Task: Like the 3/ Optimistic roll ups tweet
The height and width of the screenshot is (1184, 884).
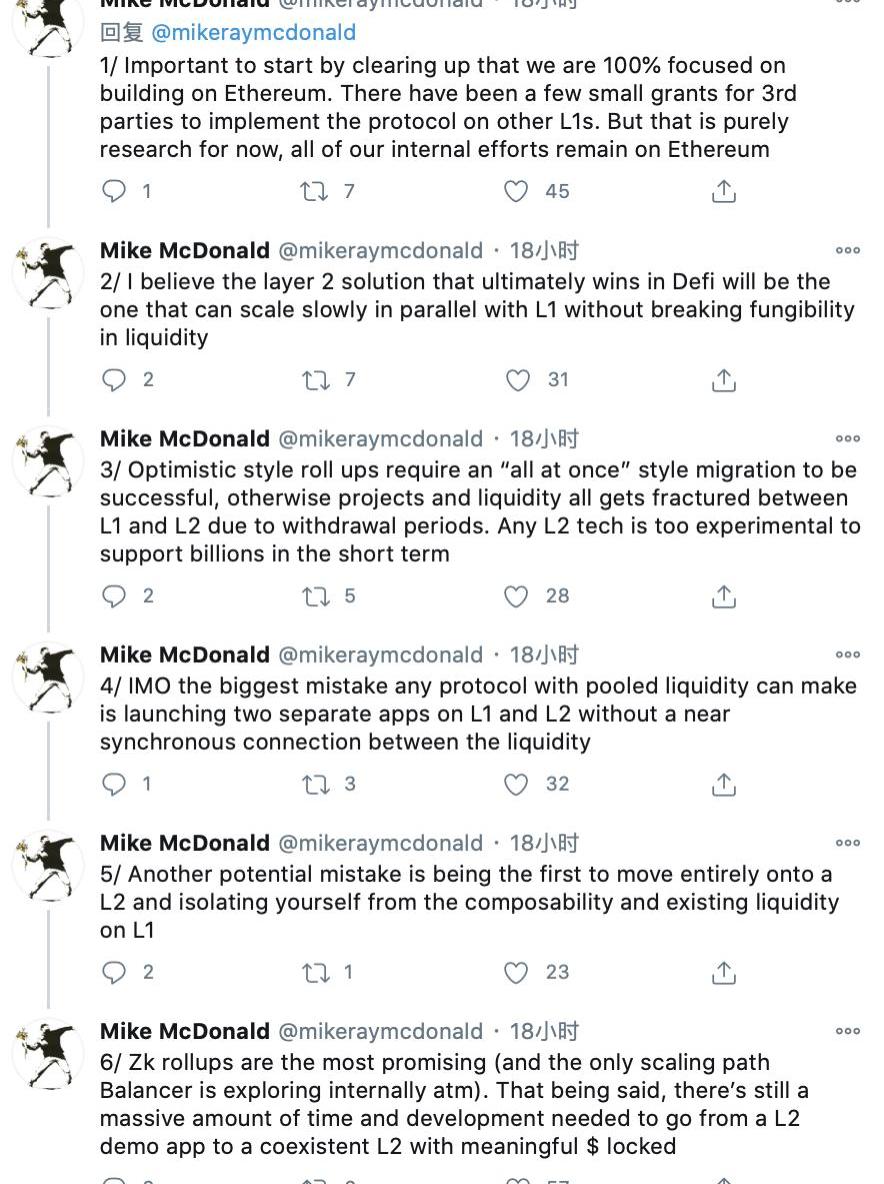Action: click(x=516, y=597)
